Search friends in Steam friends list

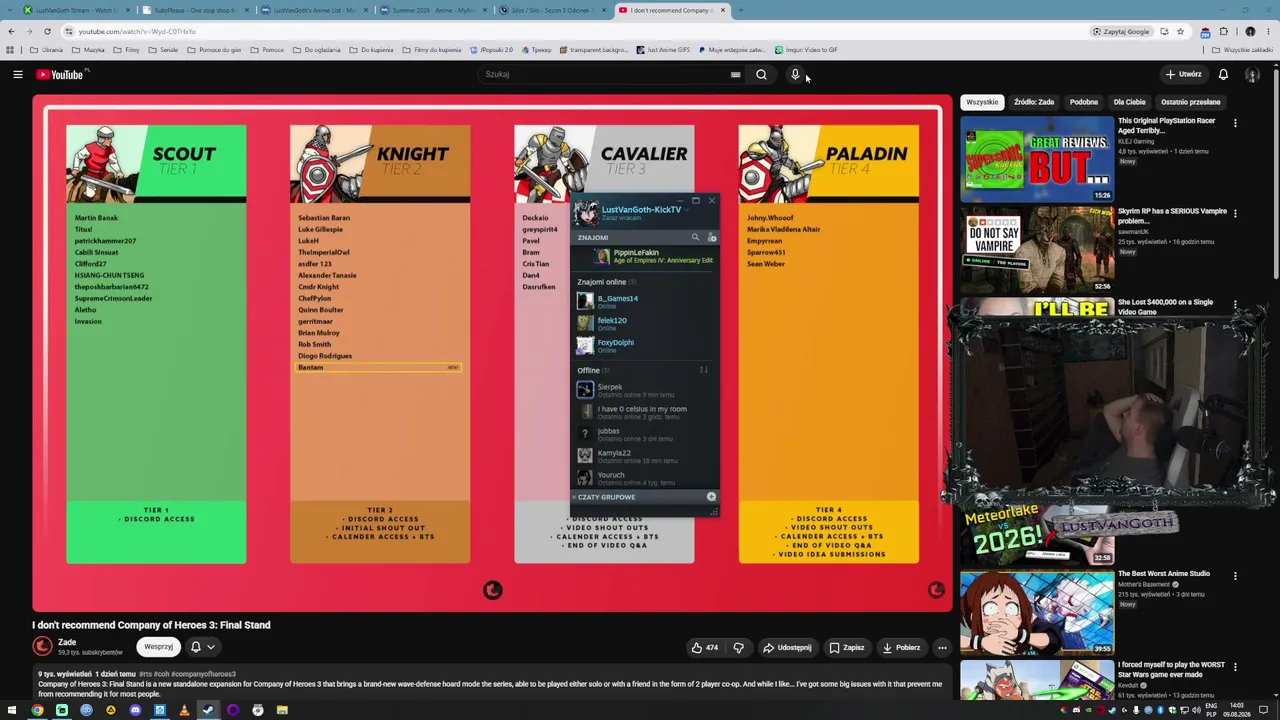pyautogui.click(x=695, y=238)
